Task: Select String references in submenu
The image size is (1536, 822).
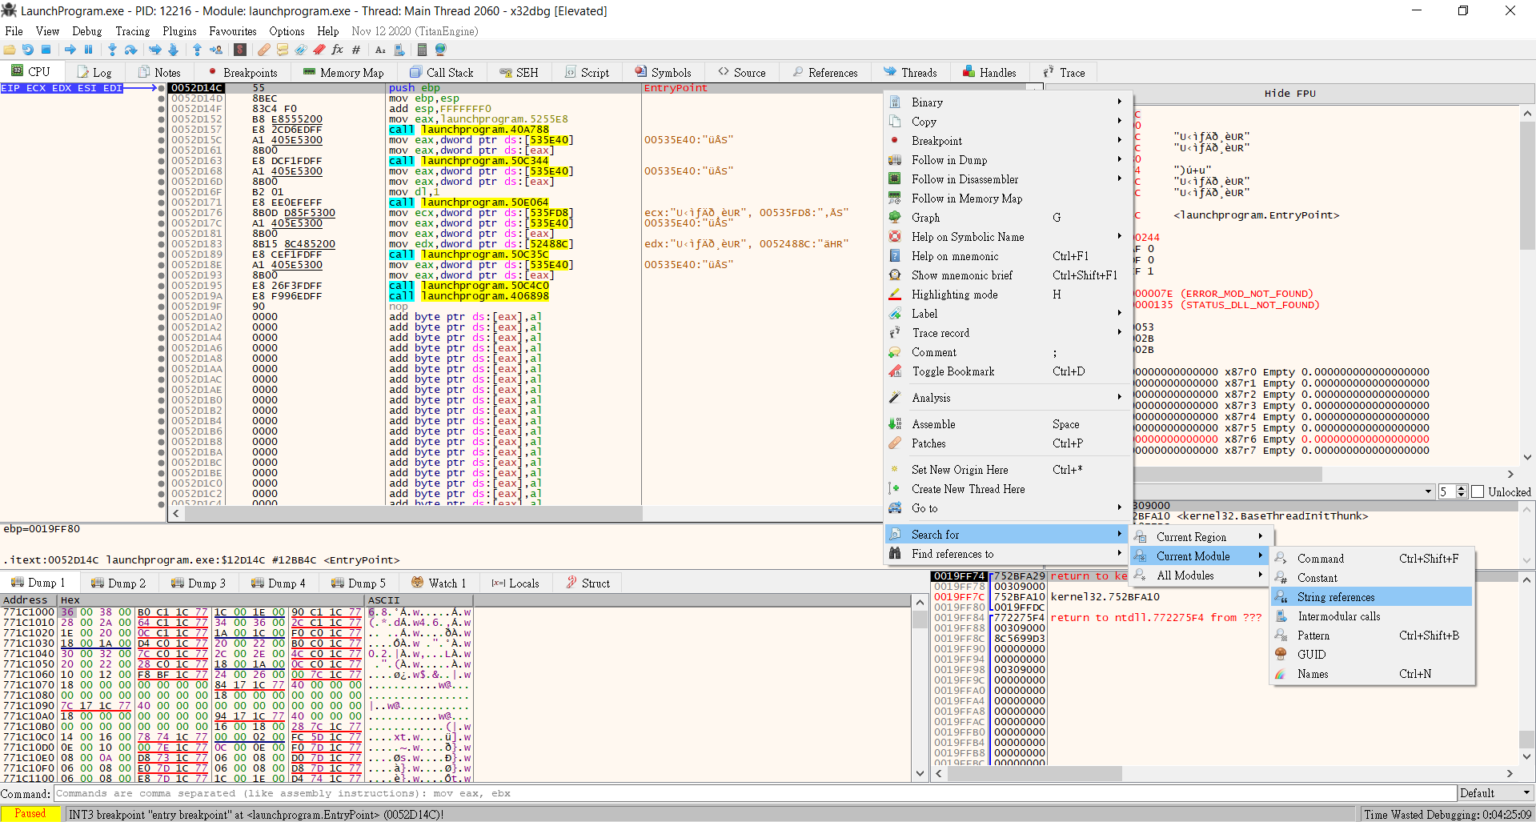Action: coord(1371,597)
